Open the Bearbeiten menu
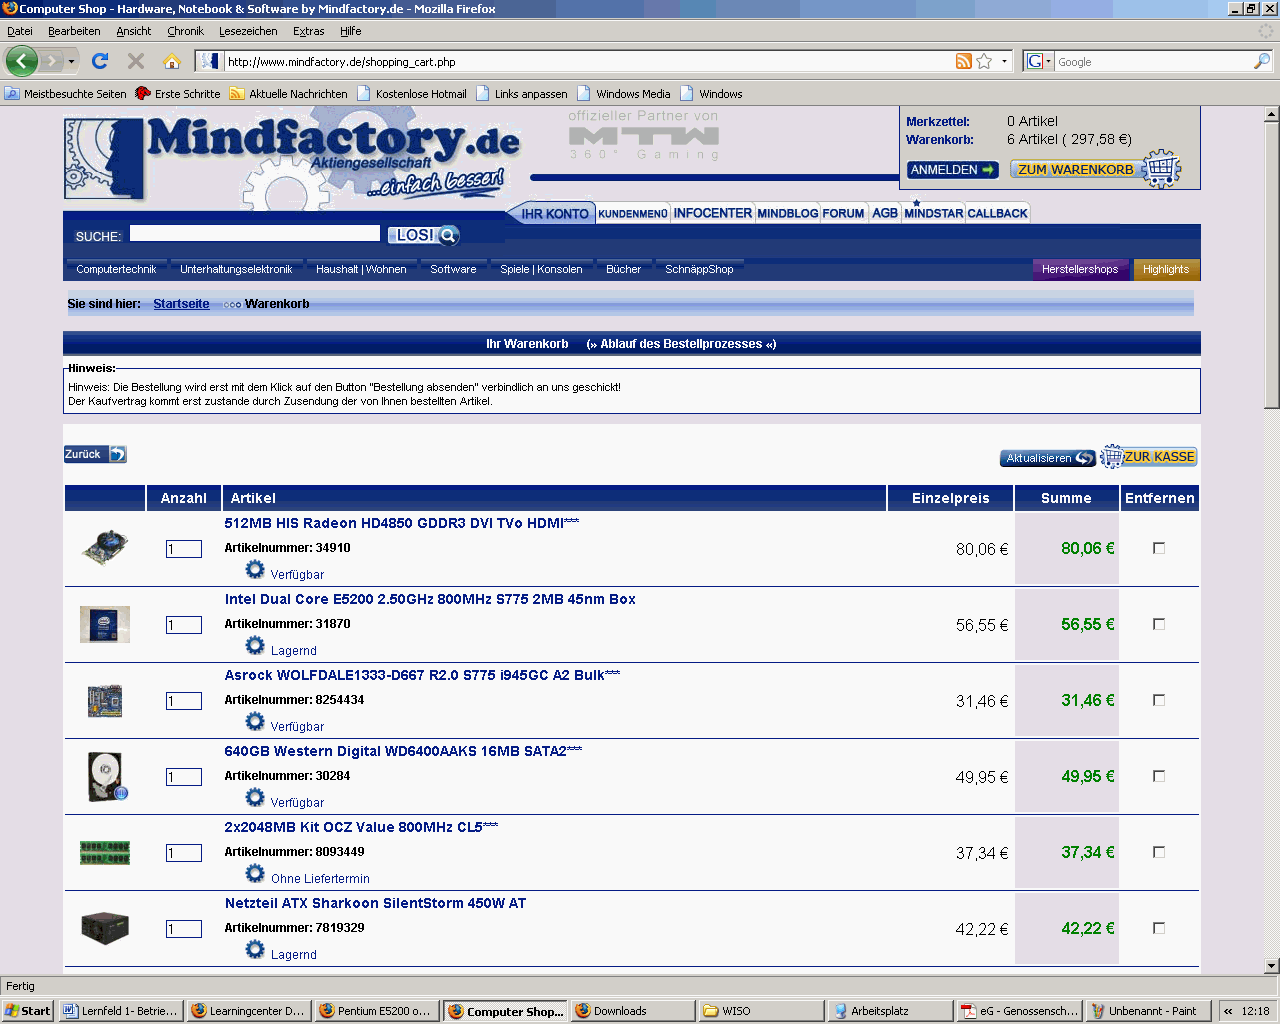This screenshot has height=1024, width=1280. (74, 31)
